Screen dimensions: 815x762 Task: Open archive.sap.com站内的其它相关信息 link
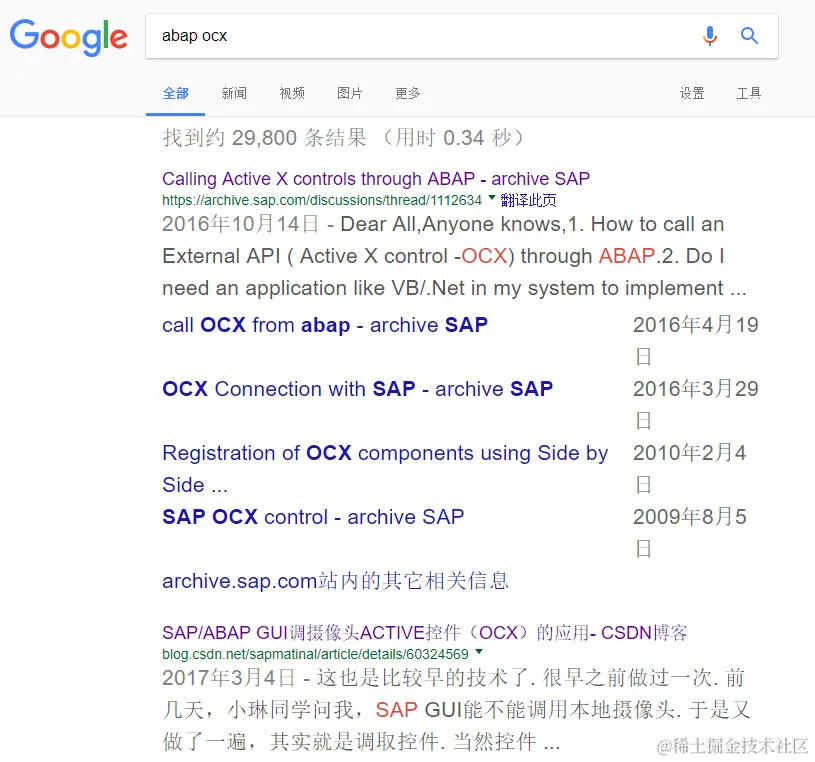point(335,581)
